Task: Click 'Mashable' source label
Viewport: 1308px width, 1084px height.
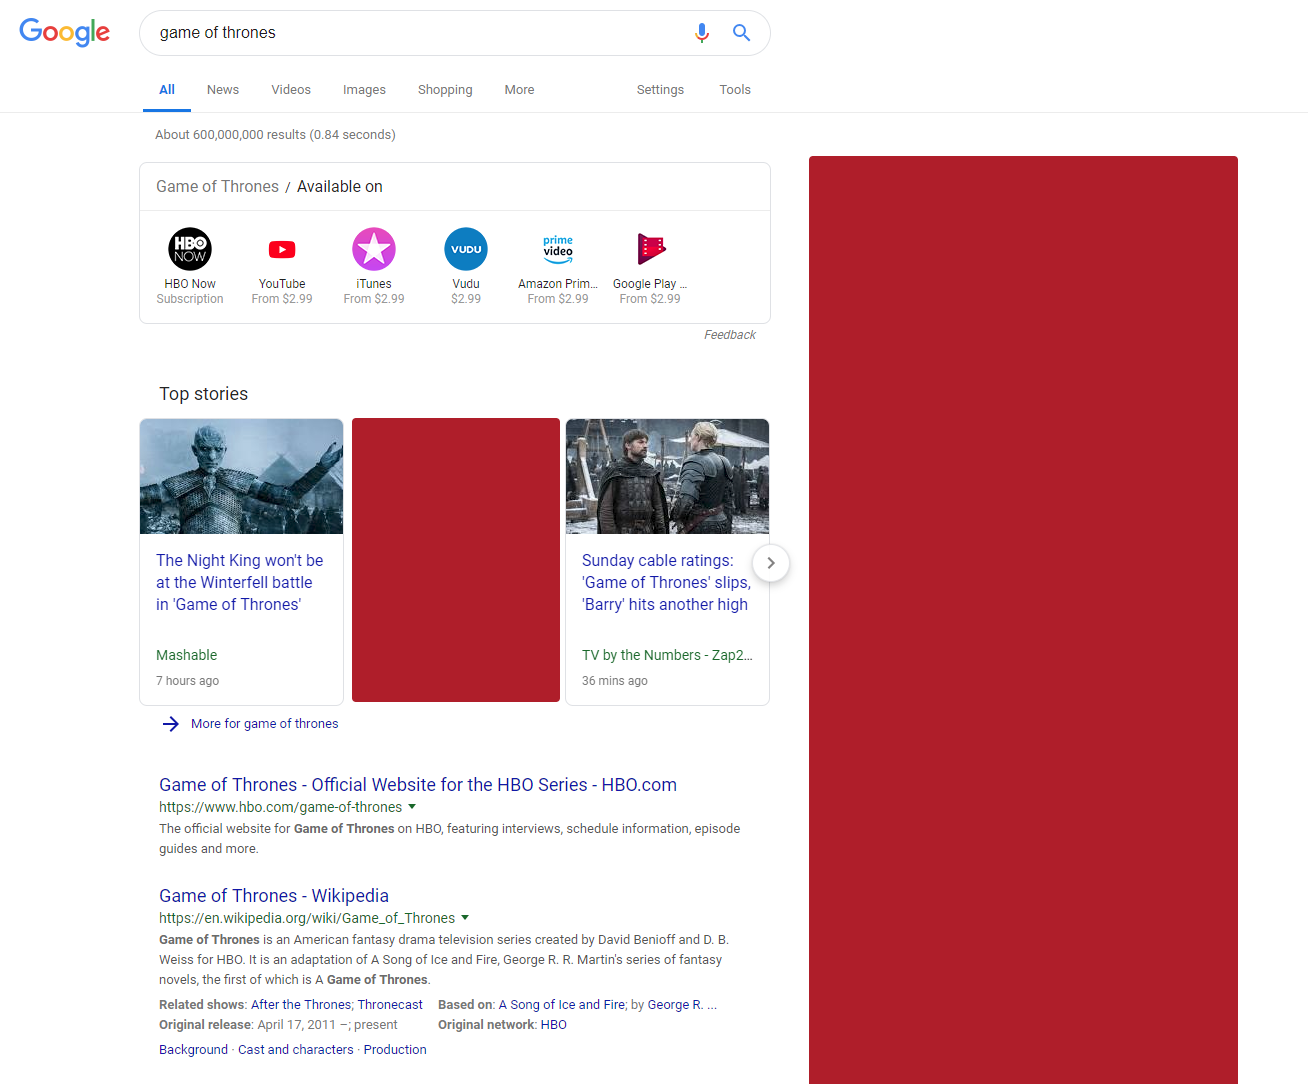Action: (186, 656)
